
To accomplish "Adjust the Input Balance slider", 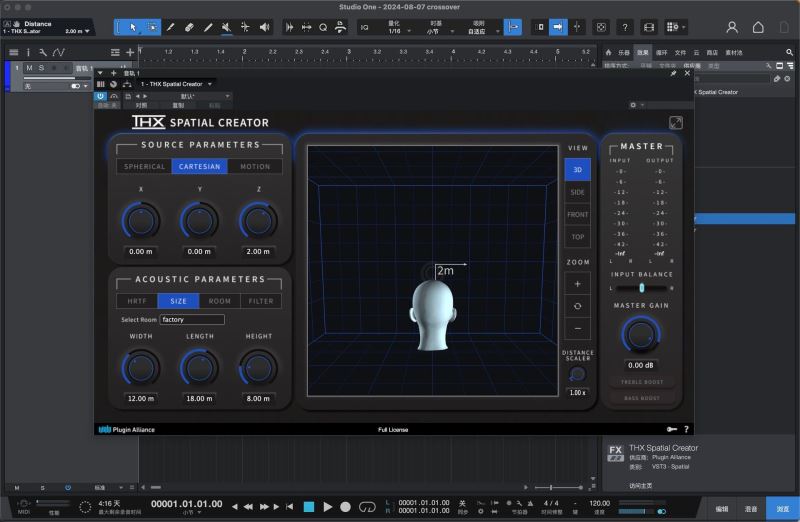I will click(641, 288).
